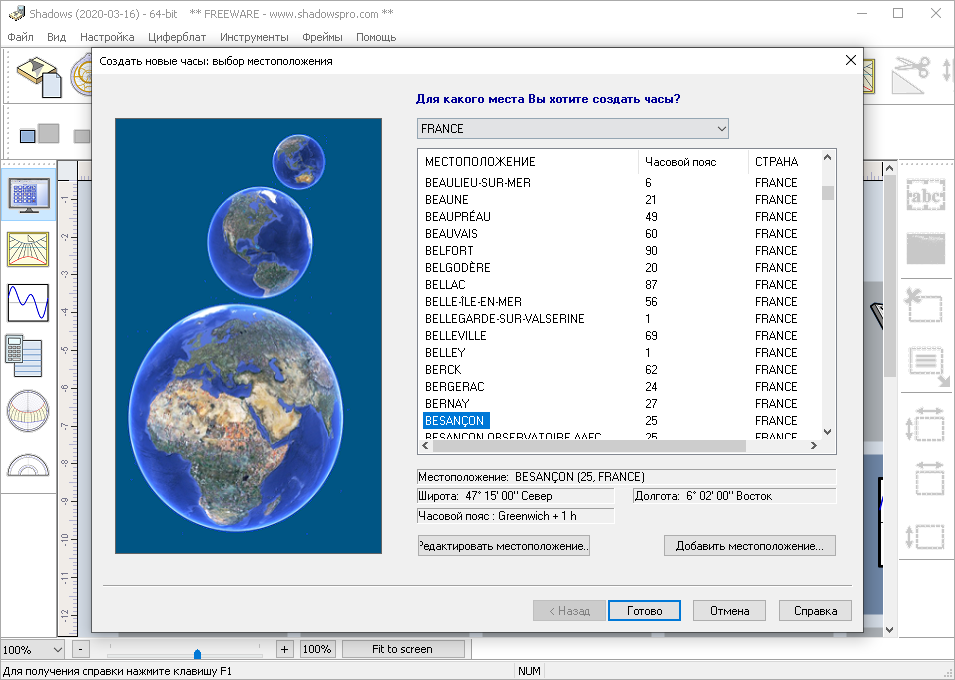Select BELFORT in the location list
This screenshot has width=955, height=680.
(x=449, y=250)
